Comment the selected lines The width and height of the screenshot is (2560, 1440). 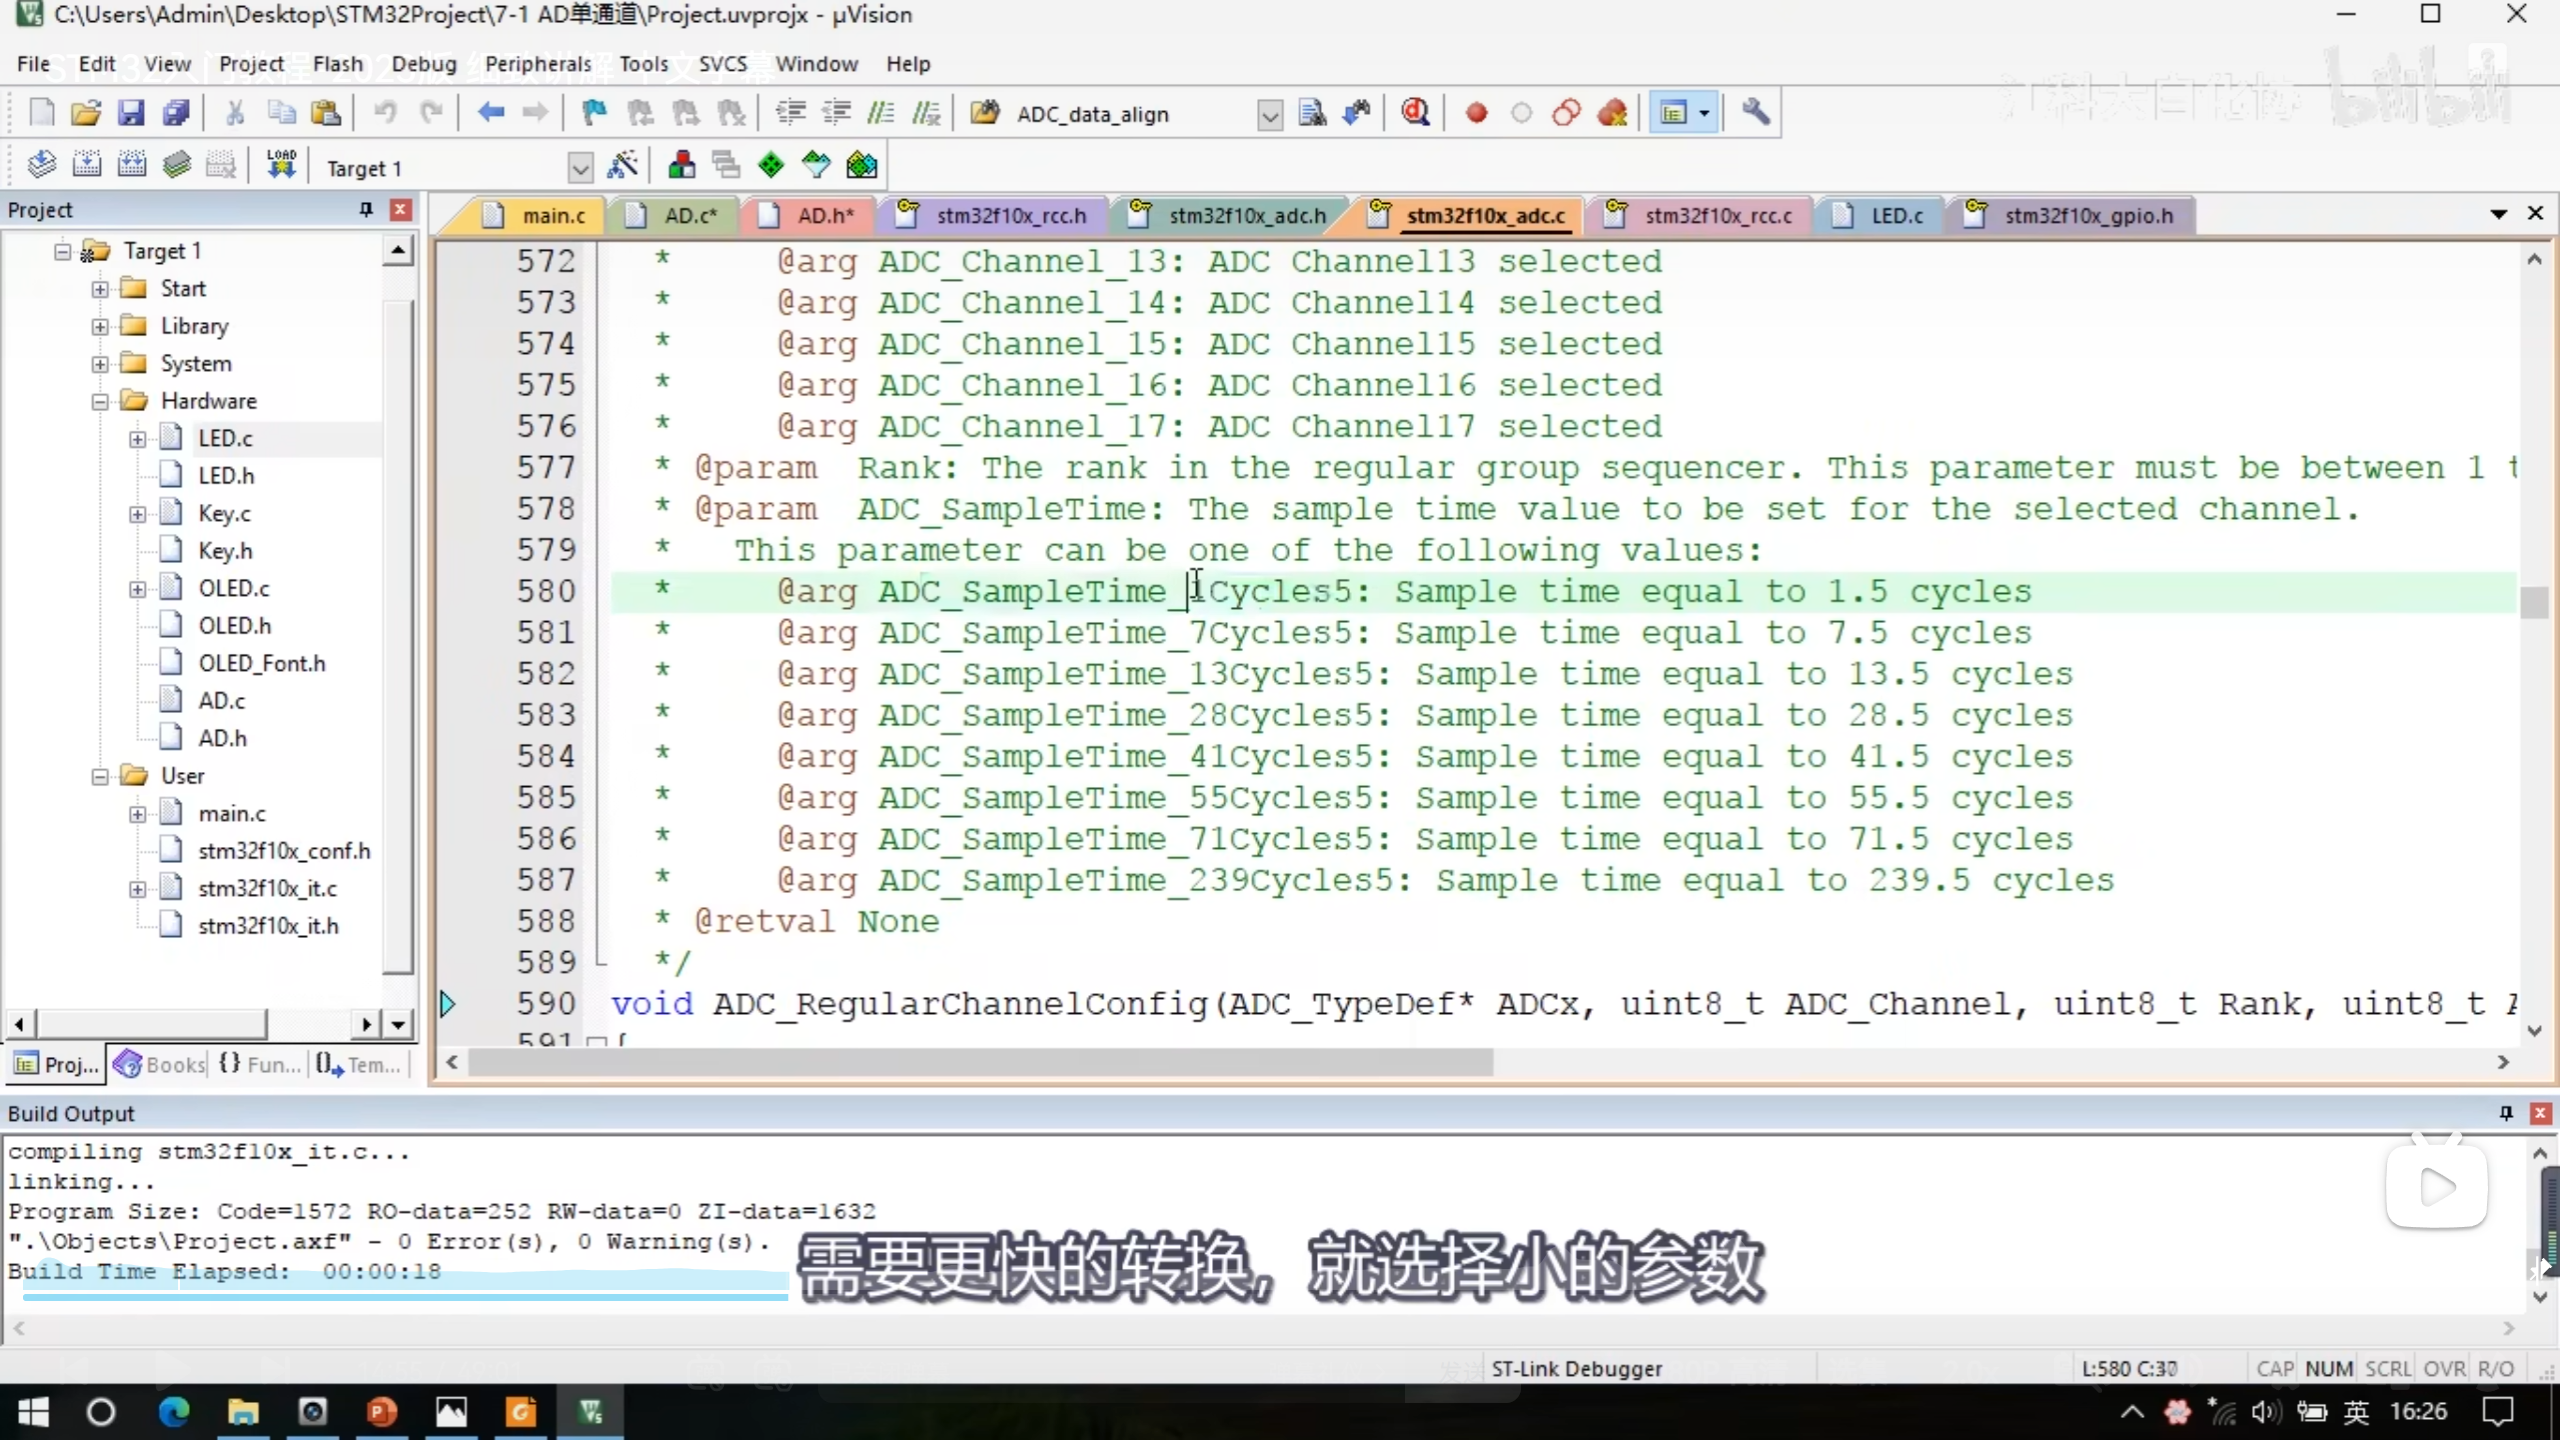(880, 113)
